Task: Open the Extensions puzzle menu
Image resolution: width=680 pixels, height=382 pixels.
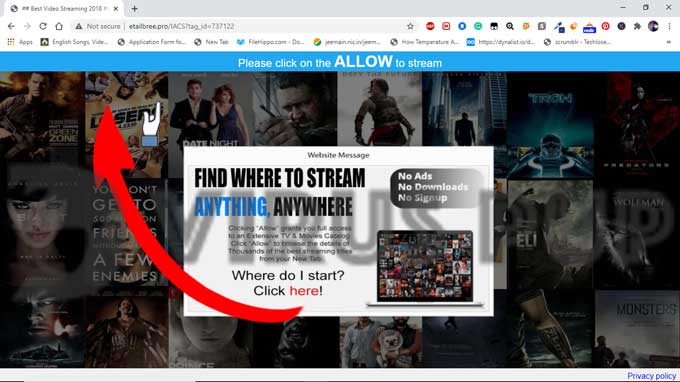Action: tap(637, 26)
